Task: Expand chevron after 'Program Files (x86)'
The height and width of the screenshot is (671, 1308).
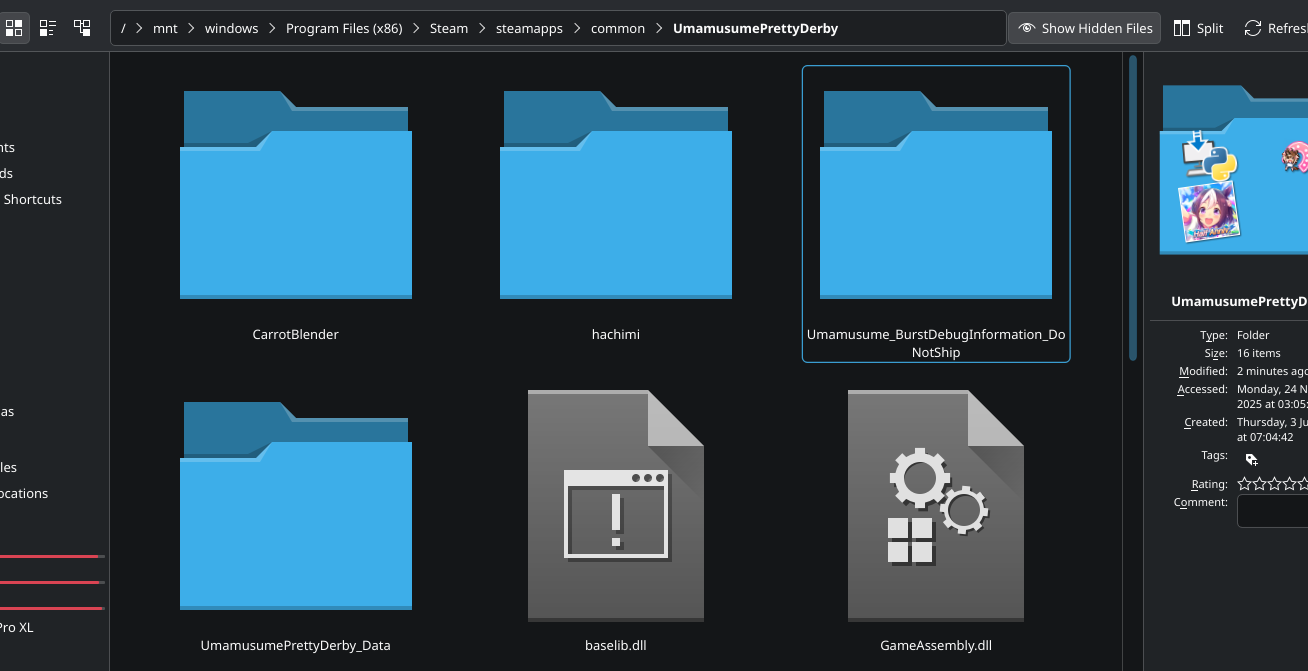Action: (x=417, y=28)
